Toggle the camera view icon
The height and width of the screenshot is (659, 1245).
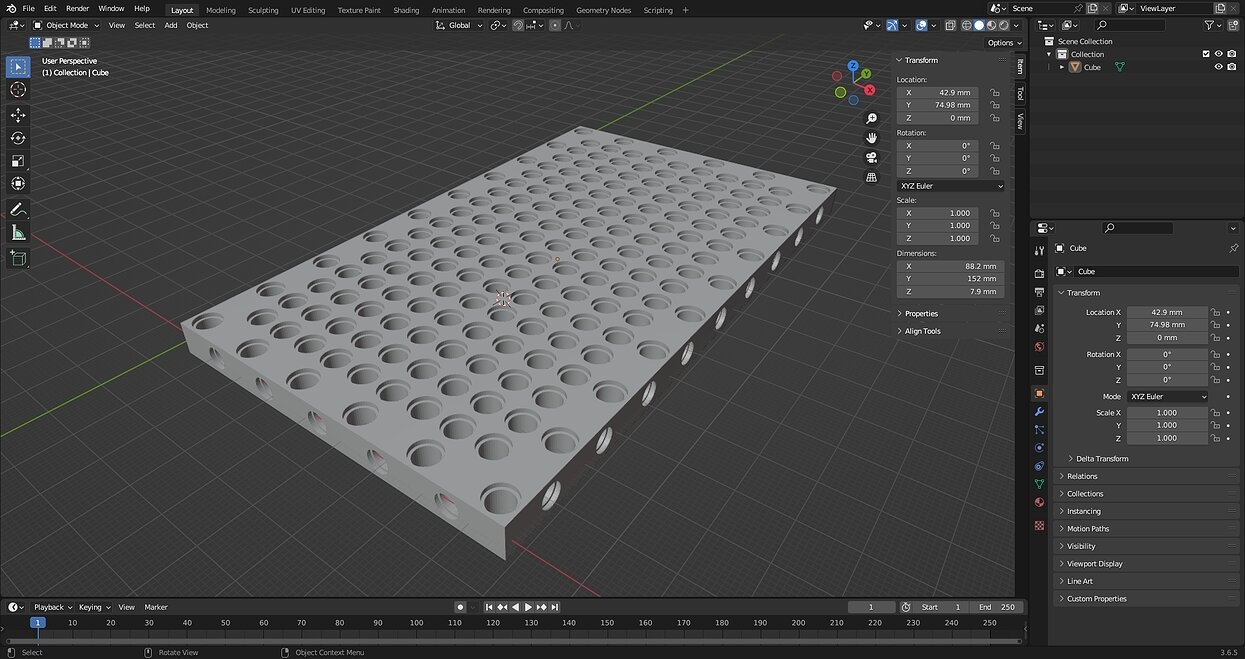pos(872,157)
